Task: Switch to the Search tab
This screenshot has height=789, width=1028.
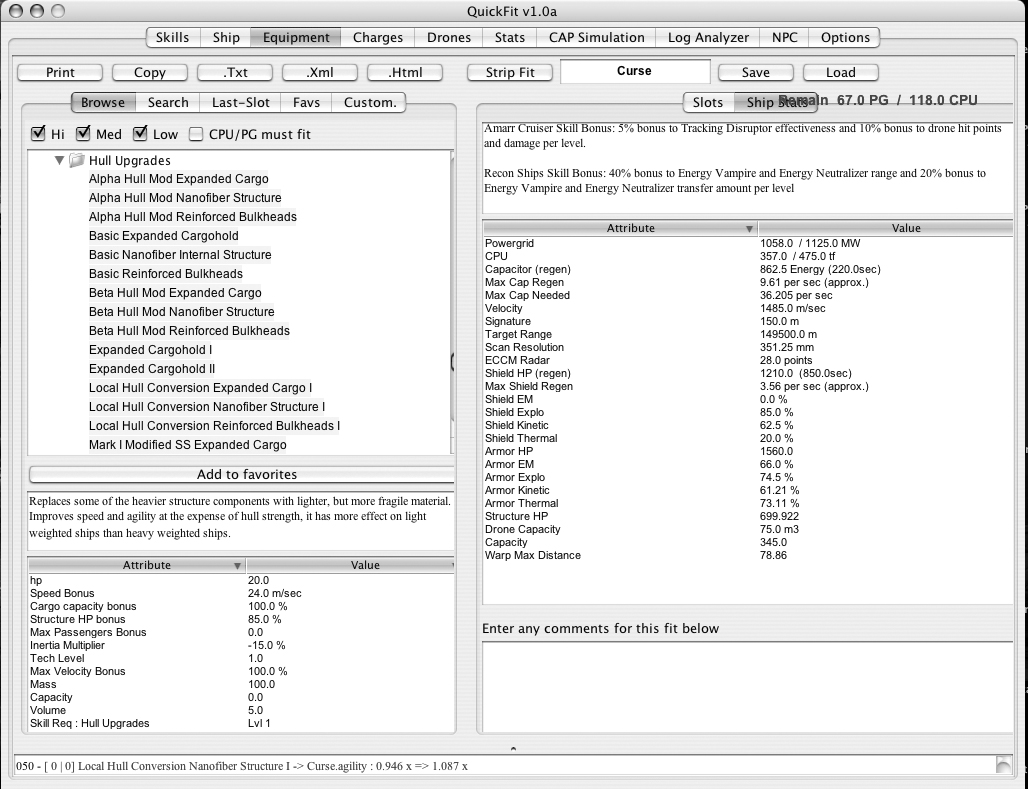Action: pyautogui.click(x=168, y=102)
